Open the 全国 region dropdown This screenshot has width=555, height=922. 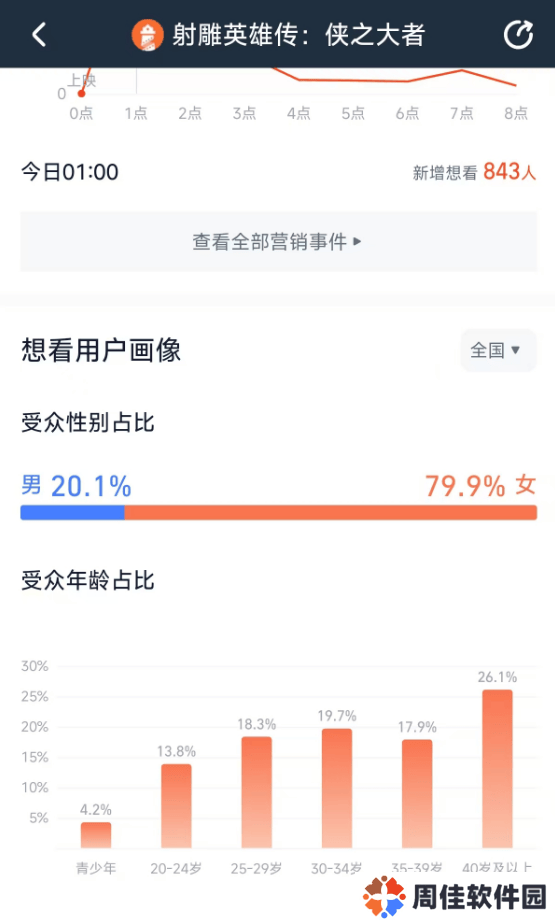click(x=498, y=350)
